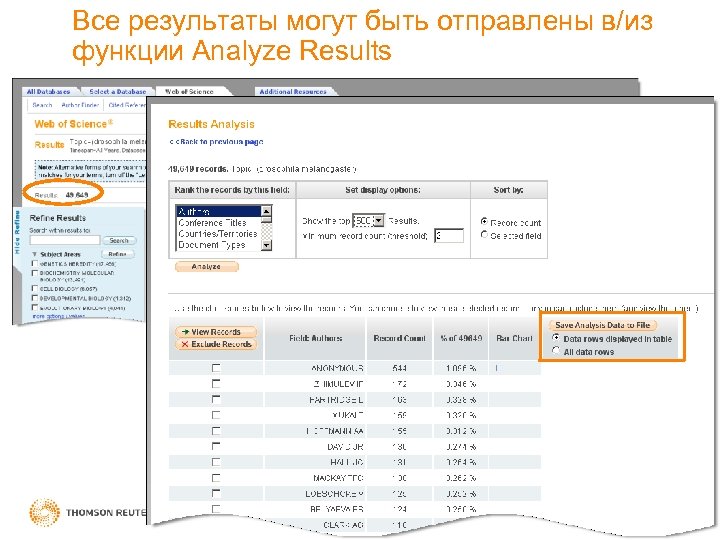Click the Exclude Records button
720x540 pixels.
click(x=215, y=344)
